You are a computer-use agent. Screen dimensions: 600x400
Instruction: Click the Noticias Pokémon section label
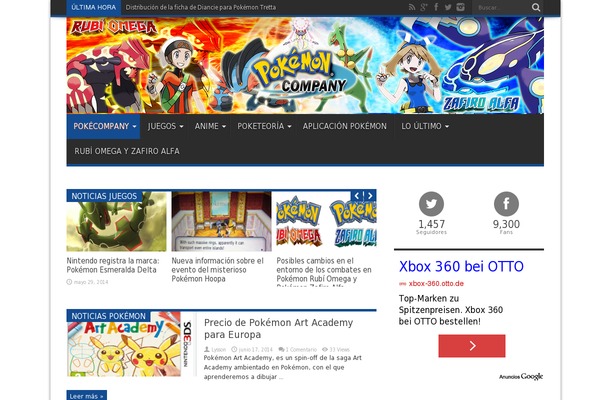click(108, 316)
